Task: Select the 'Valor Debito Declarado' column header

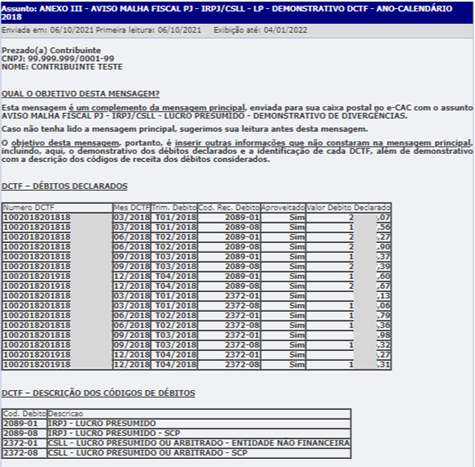Action: 348,208
